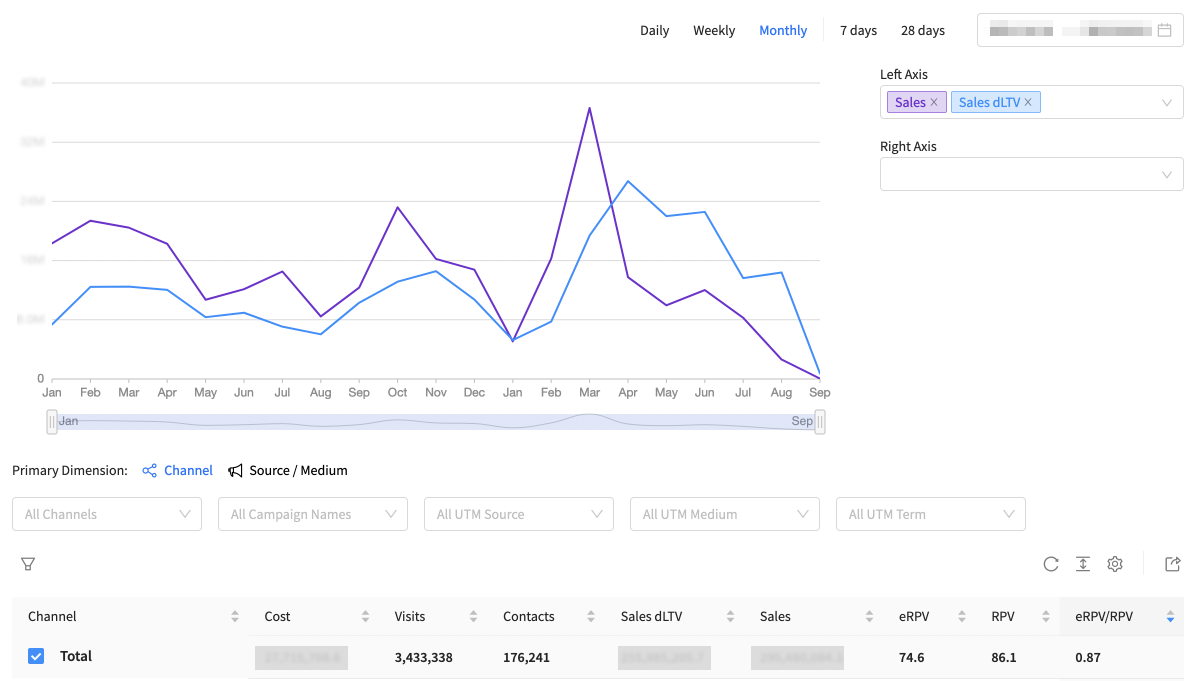Image resolution: width=1190 pixels, height=681 pixels.
Task: Select Channel as primary dimension
Action: (178, 470)
